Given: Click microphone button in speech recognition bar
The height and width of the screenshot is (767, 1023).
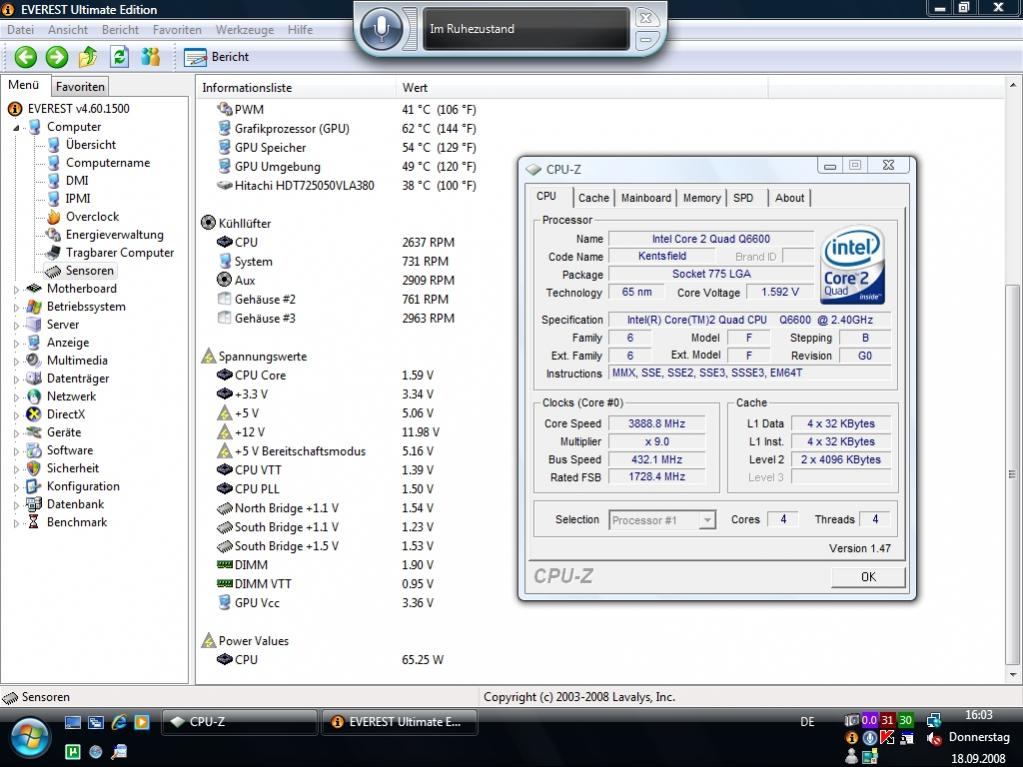Looking at the screenshot, I should pos(381,29).
